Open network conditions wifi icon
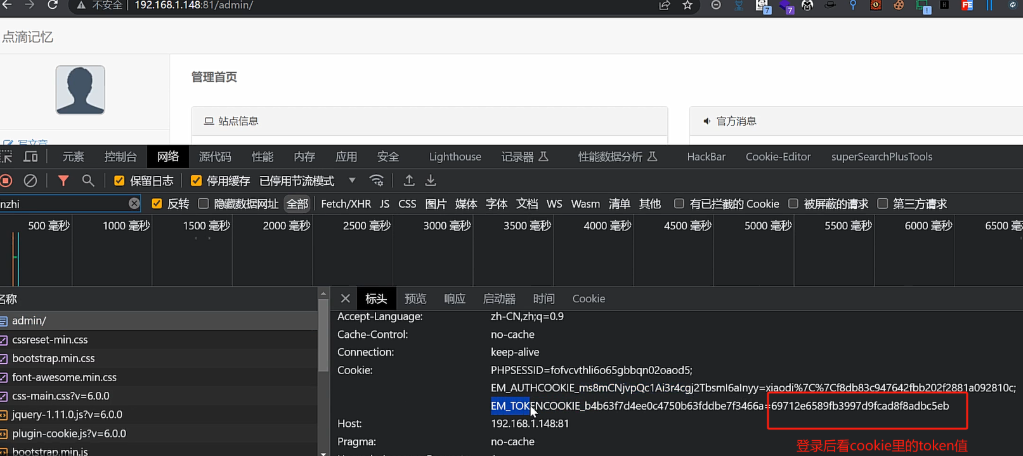The height and width of the screenshot is (456, 1023). click(x=377, y=181)
